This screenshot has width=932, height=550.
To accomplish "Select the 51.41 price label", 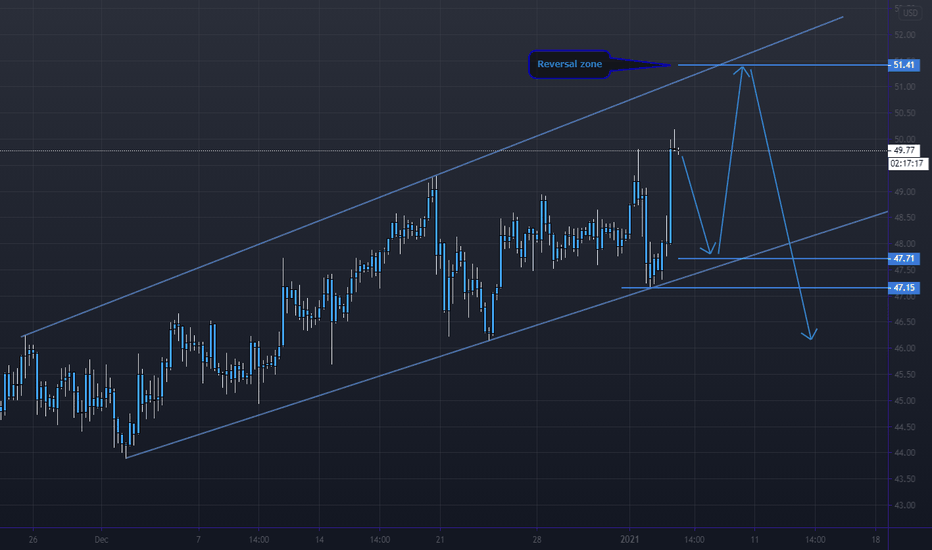I will (x=903, y=65).
